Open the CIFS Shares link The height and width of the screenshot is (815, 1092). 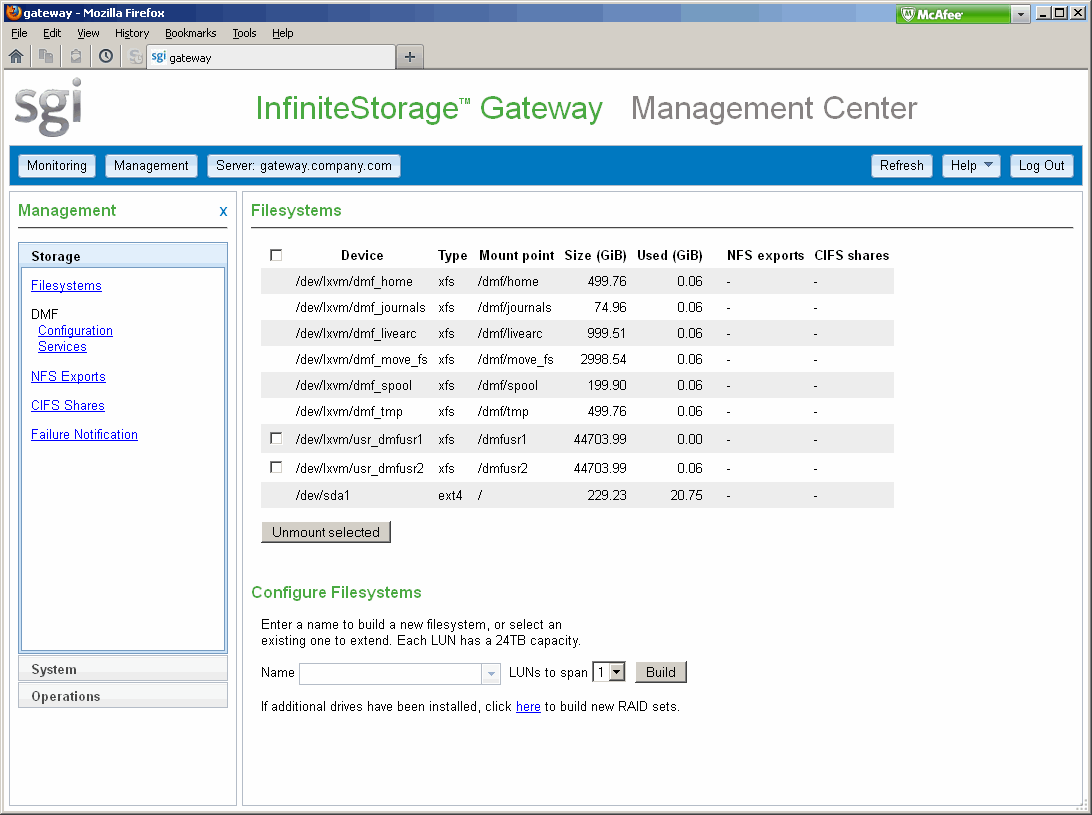(68, 405)
